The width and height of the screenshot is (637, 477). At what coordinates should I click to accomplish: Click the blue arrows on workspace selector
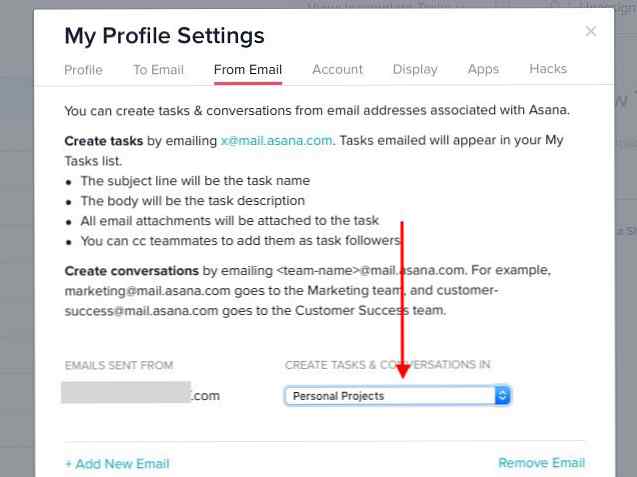click(502, 396)
